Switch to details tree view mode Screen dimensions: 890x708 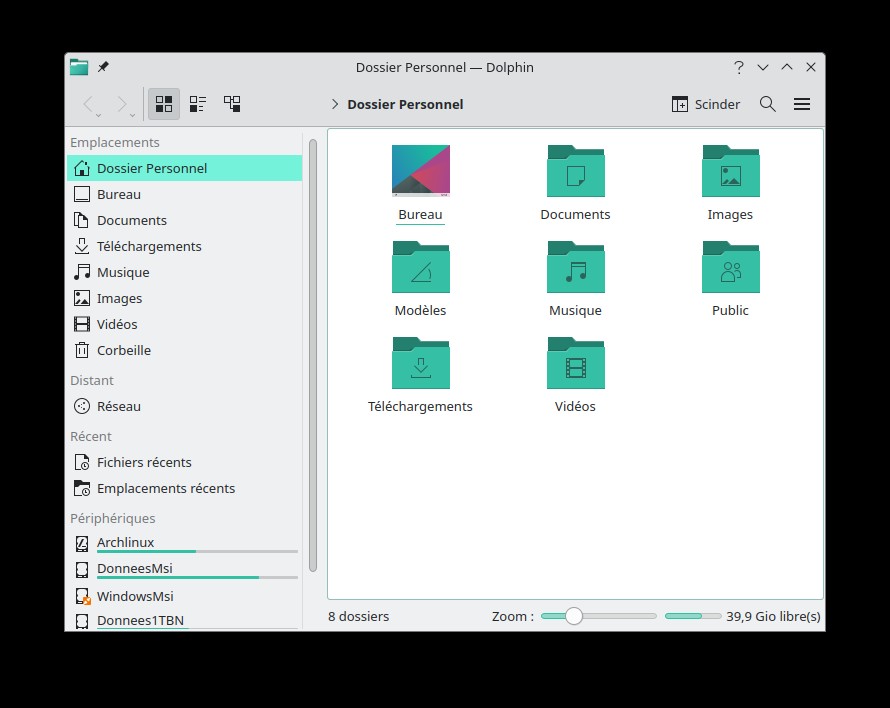pos(232,104)
